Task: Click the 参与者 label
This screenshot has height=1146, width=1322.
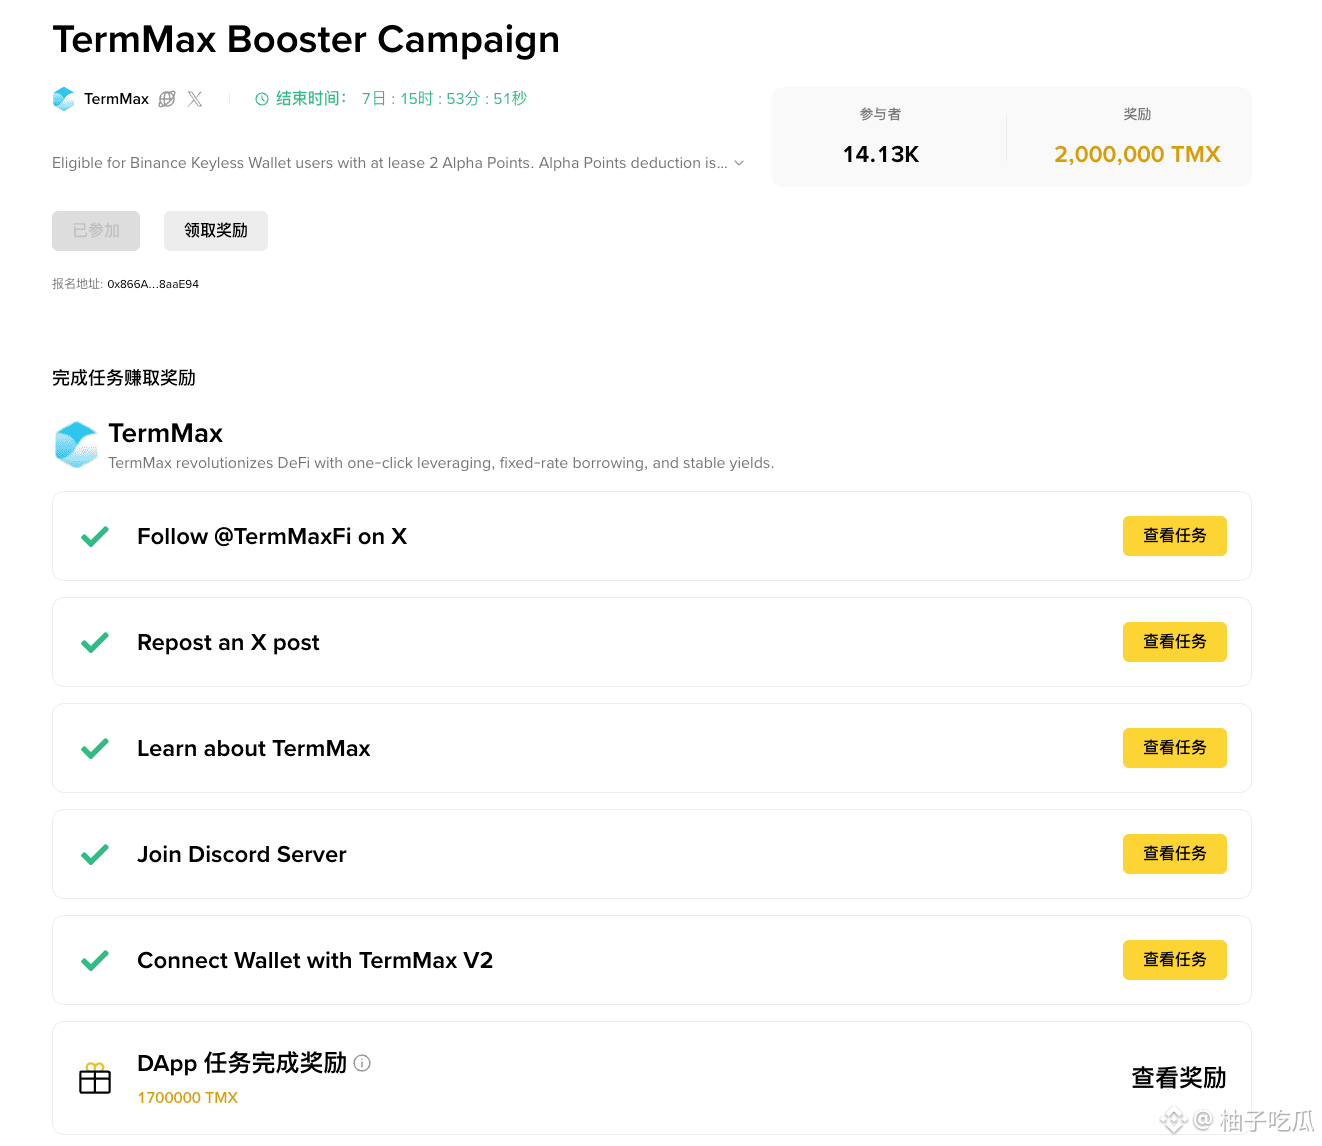Action: click(881, 114)
